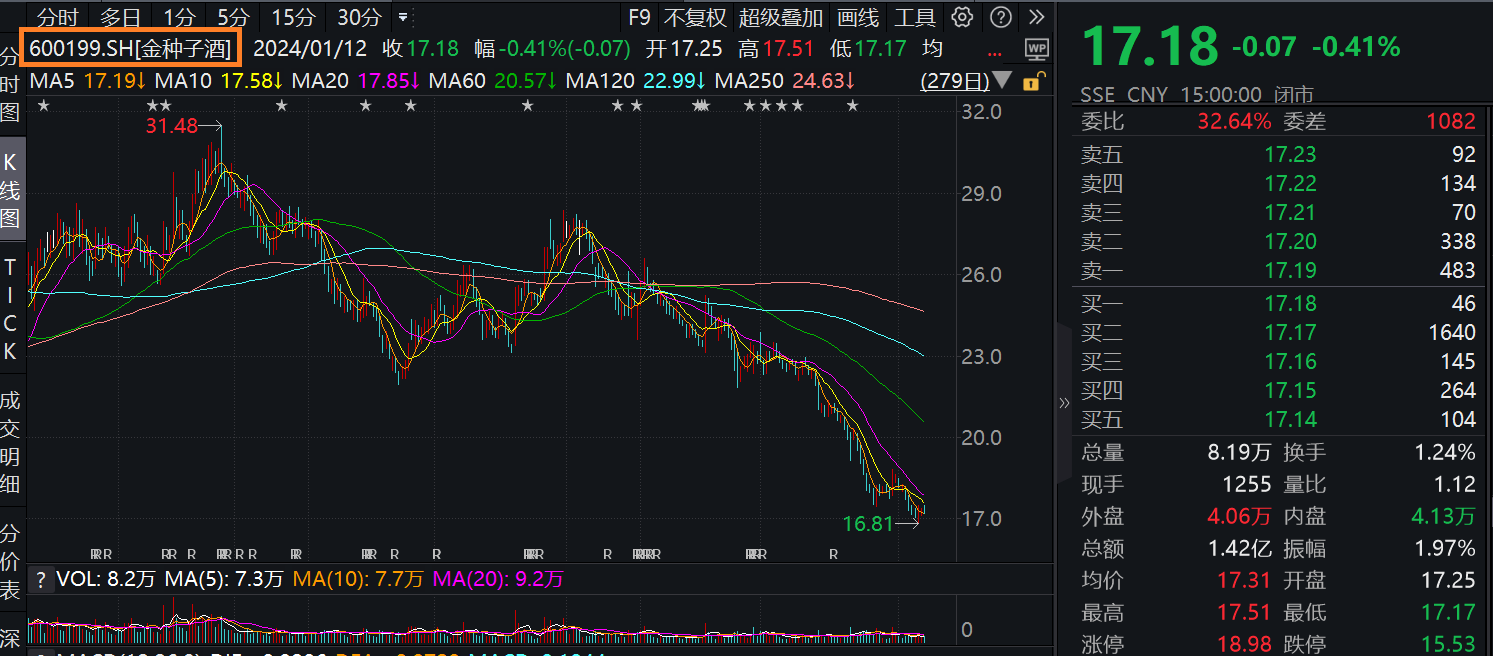Viewport: 1493px width, 656px height.
Task: Select the 画线 drawing tool
Action: tap(855, 17)
